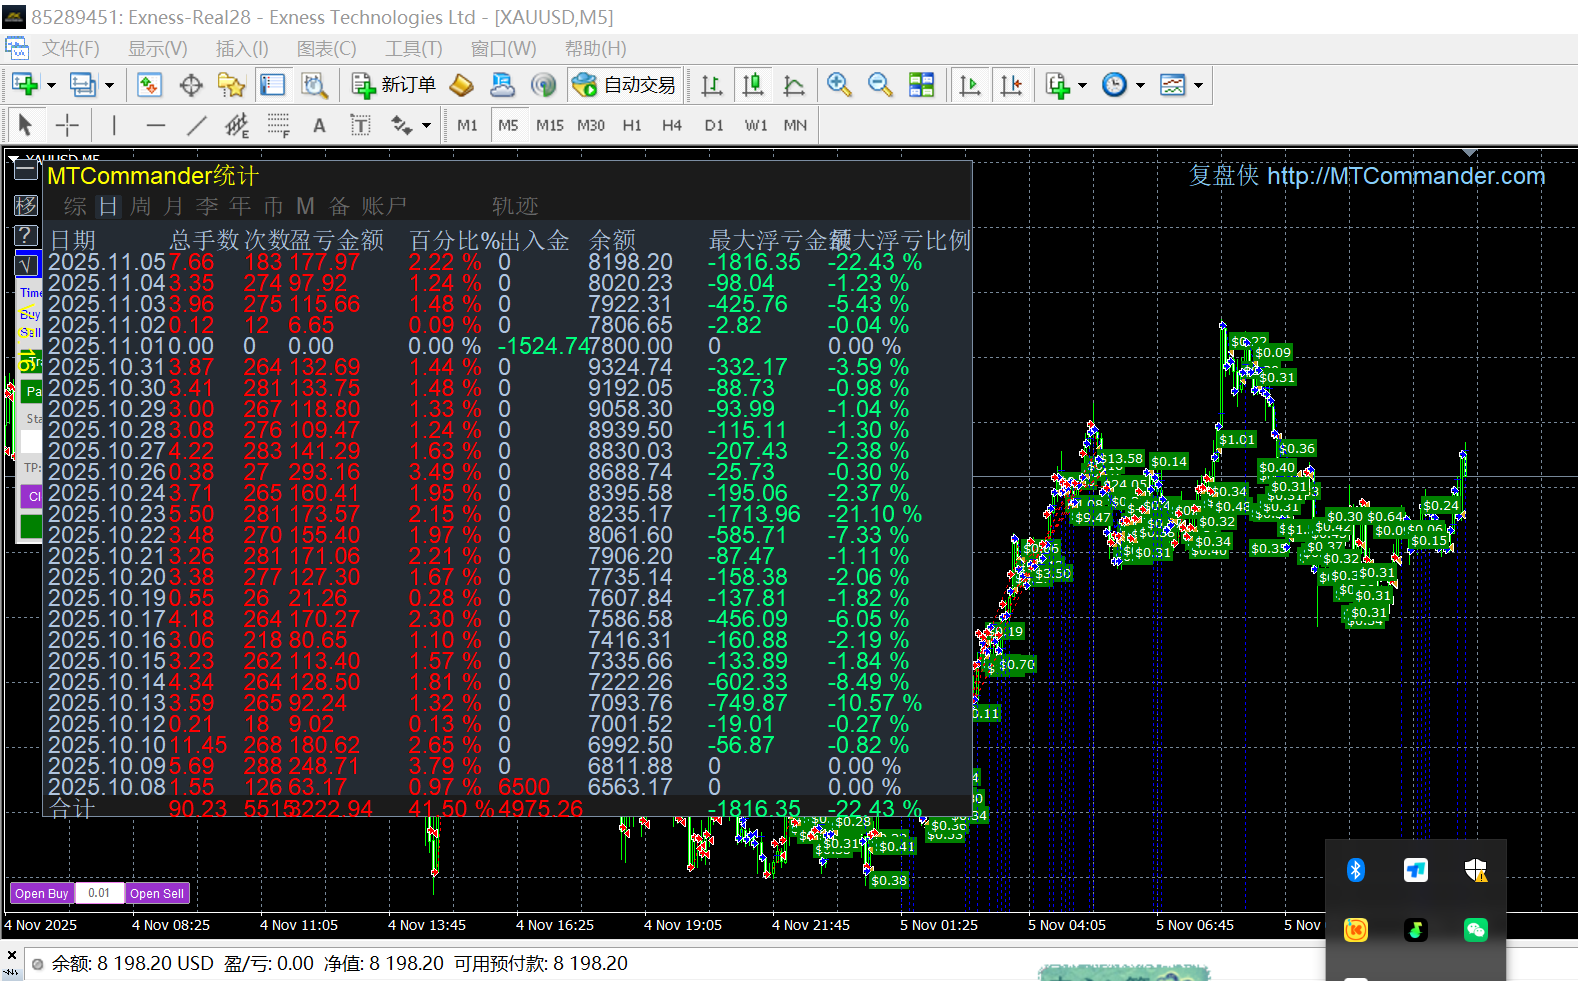Click the 2025.11.05 date row

coord(509,262)
